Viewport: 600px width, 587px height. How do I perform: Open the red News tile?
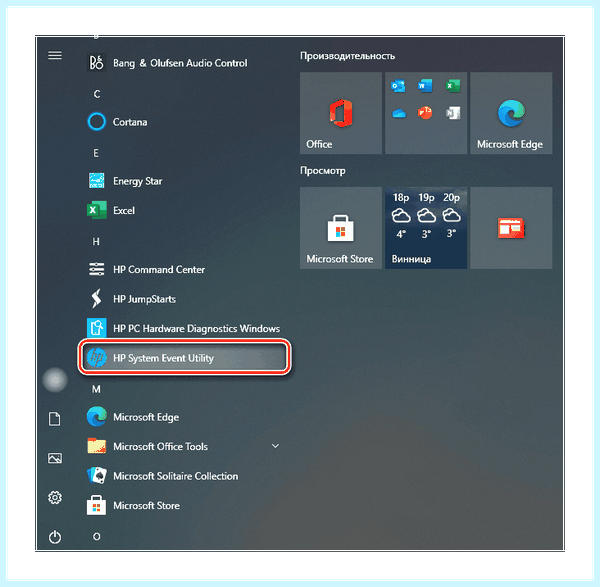pos(511,228)
